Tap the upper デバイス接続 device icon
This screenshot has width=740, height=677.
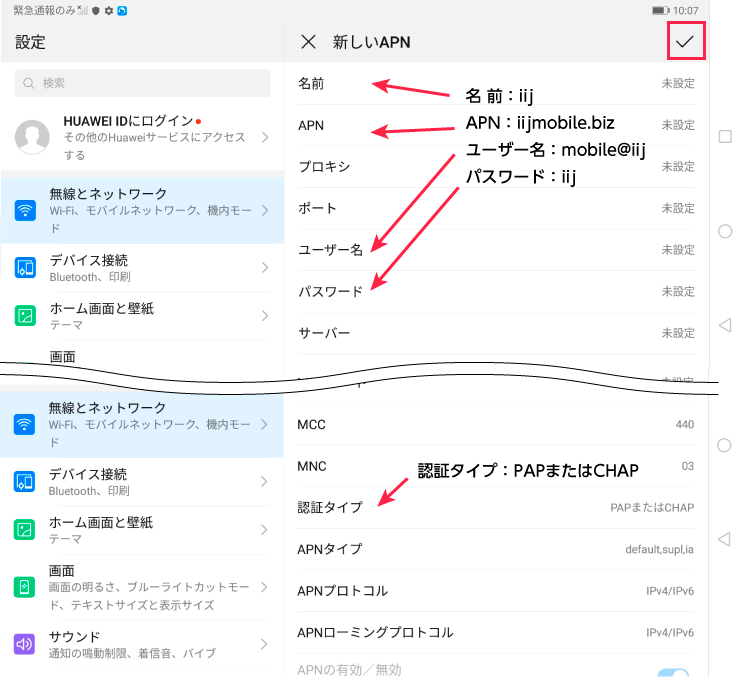25,267
